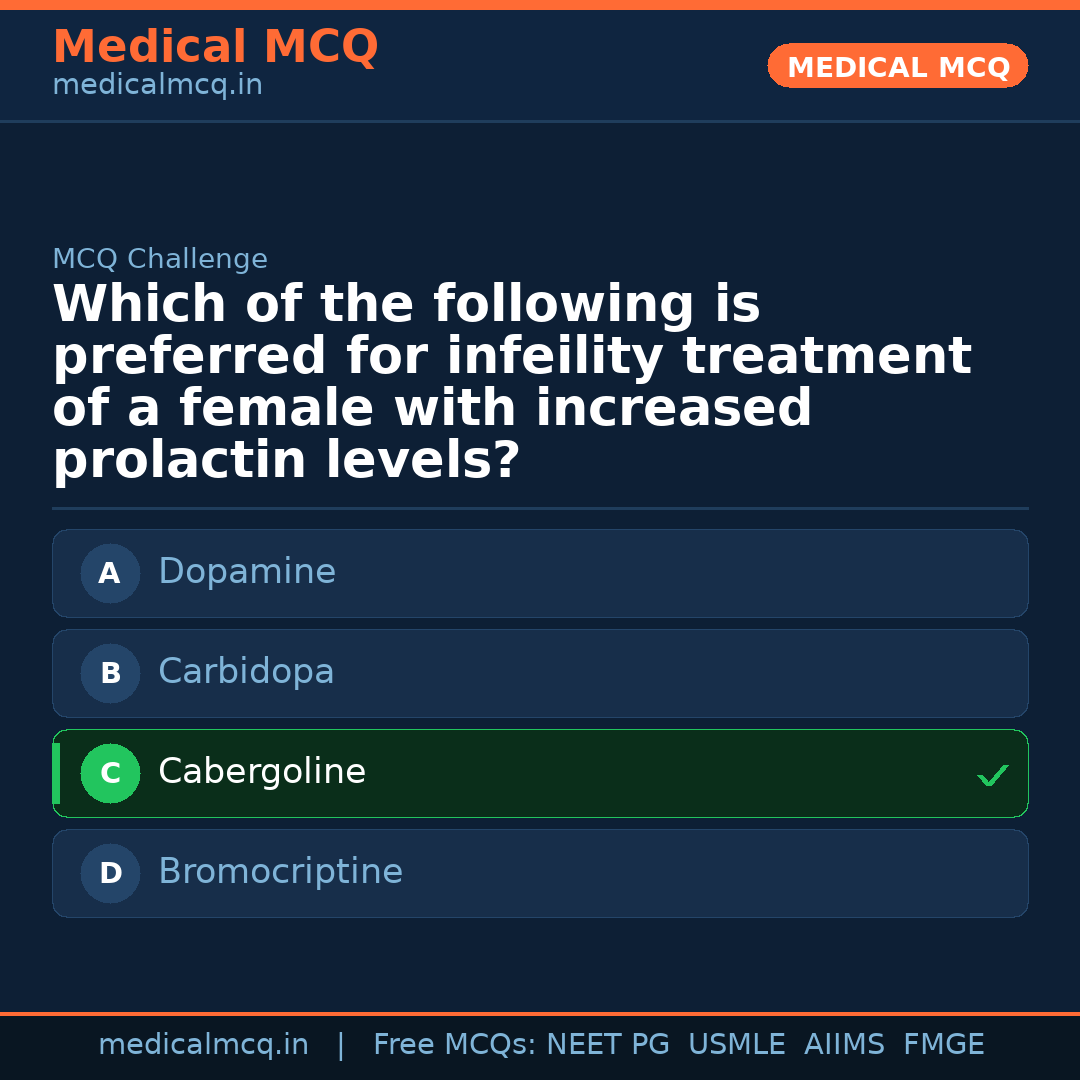Switch to the USMLE section
This screenshot has width=1080, height=1080.
(x=737, y=1043)
